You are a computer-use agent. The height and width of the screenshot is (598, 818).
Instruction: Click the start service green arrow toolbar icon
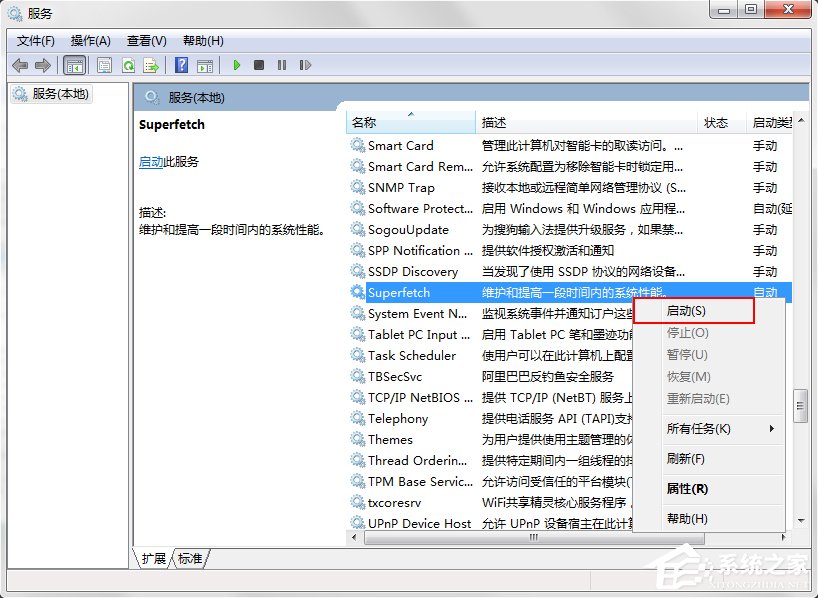point(236,65)
